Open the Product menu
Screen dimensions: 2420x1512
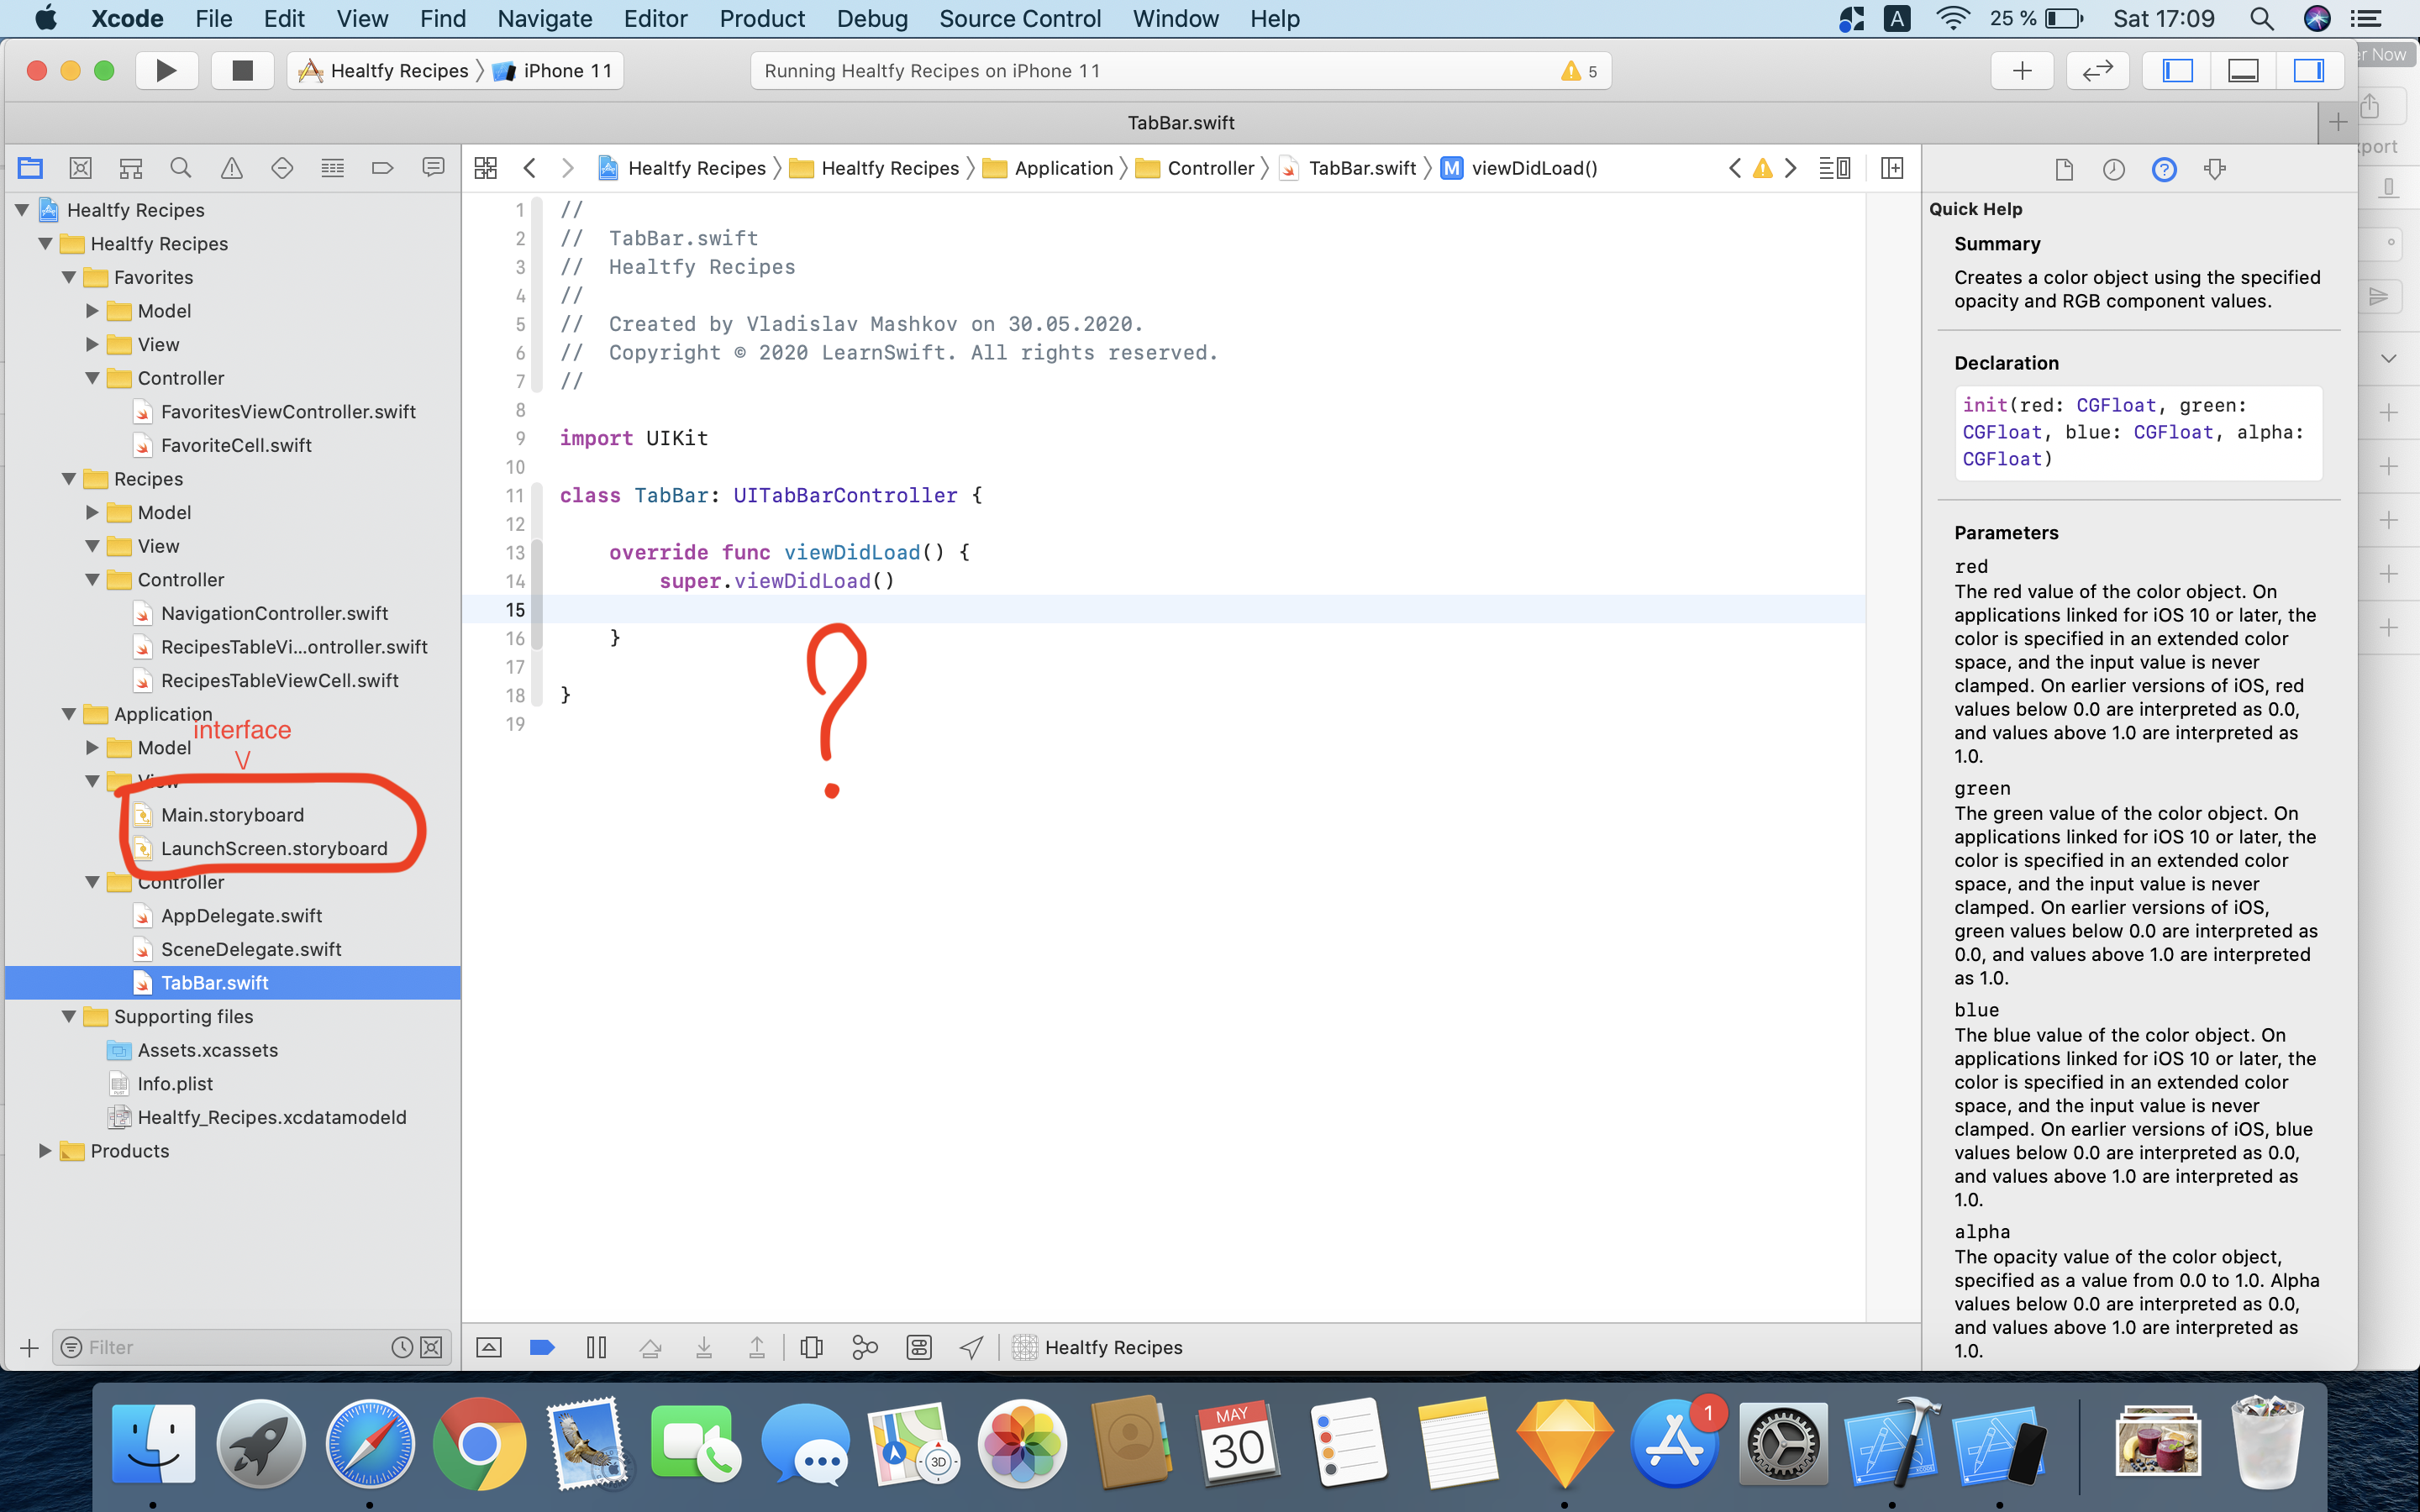pyautogui.click(x=762, y=18)
